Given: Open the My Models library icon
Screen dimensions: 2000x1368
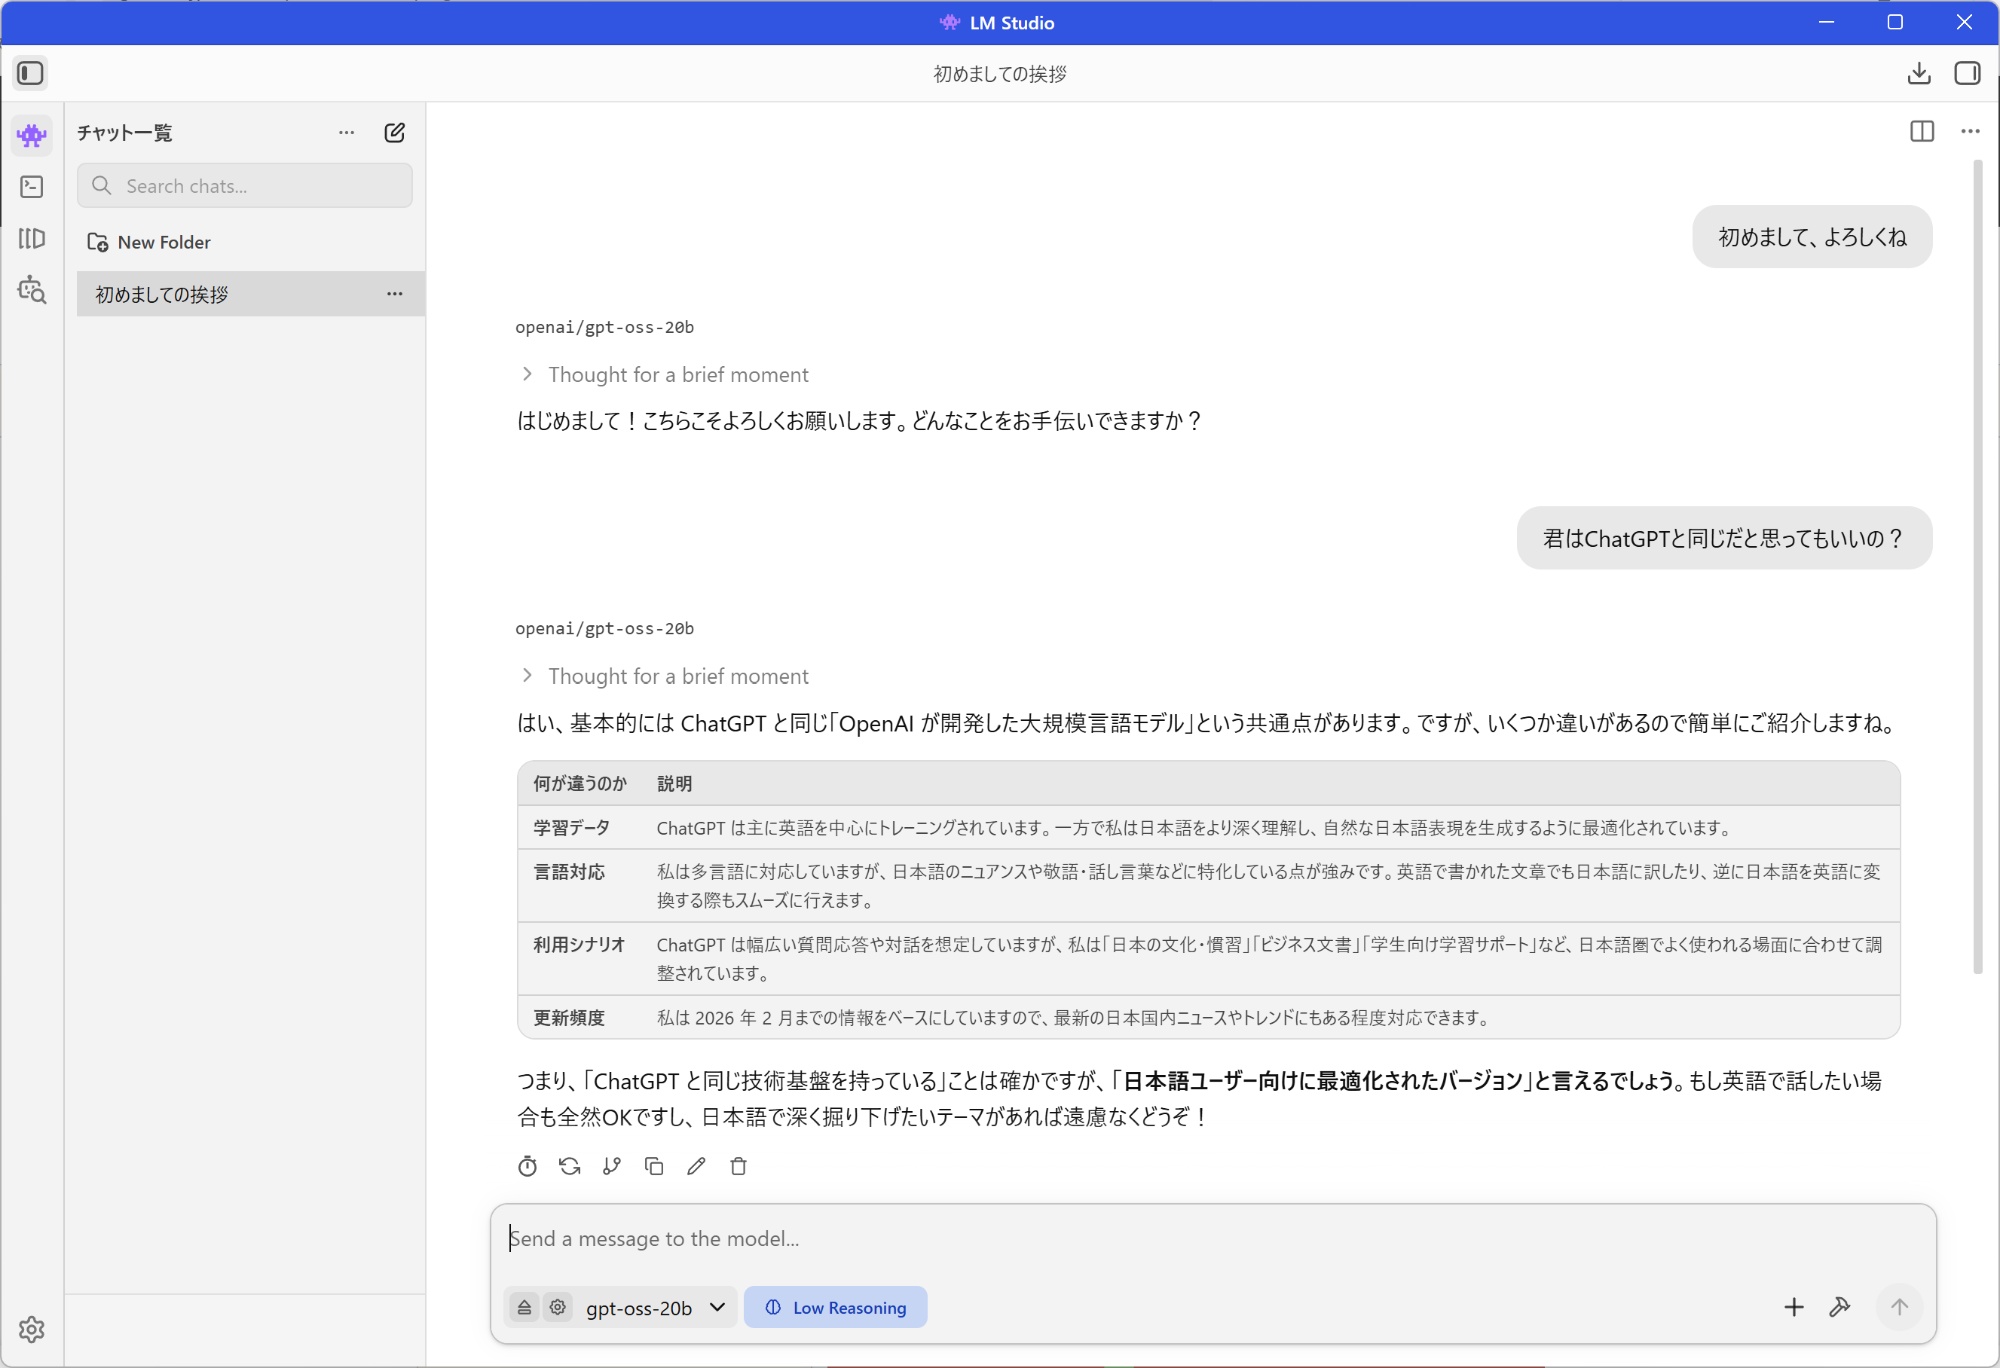Looking at the screenshot, I should [x=32, y=238].
